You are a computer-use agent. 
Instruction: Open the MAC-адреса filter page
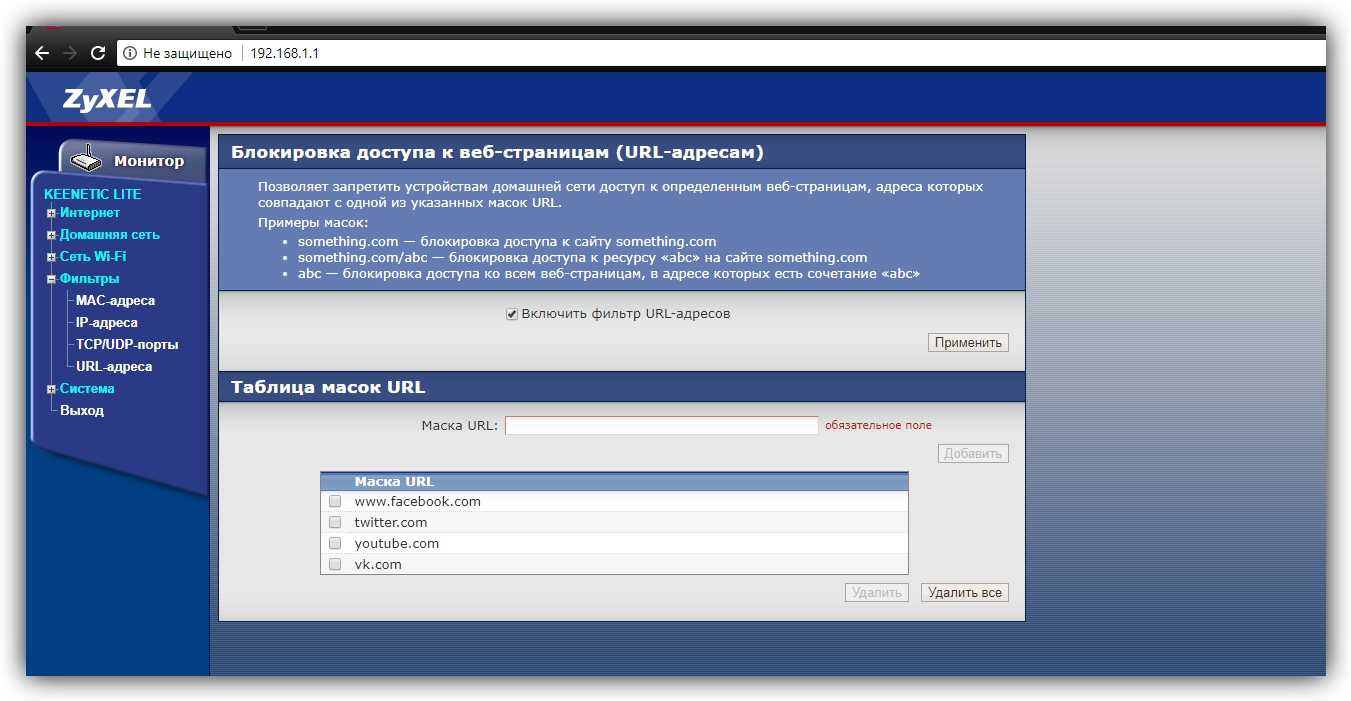tap(115, 301)
